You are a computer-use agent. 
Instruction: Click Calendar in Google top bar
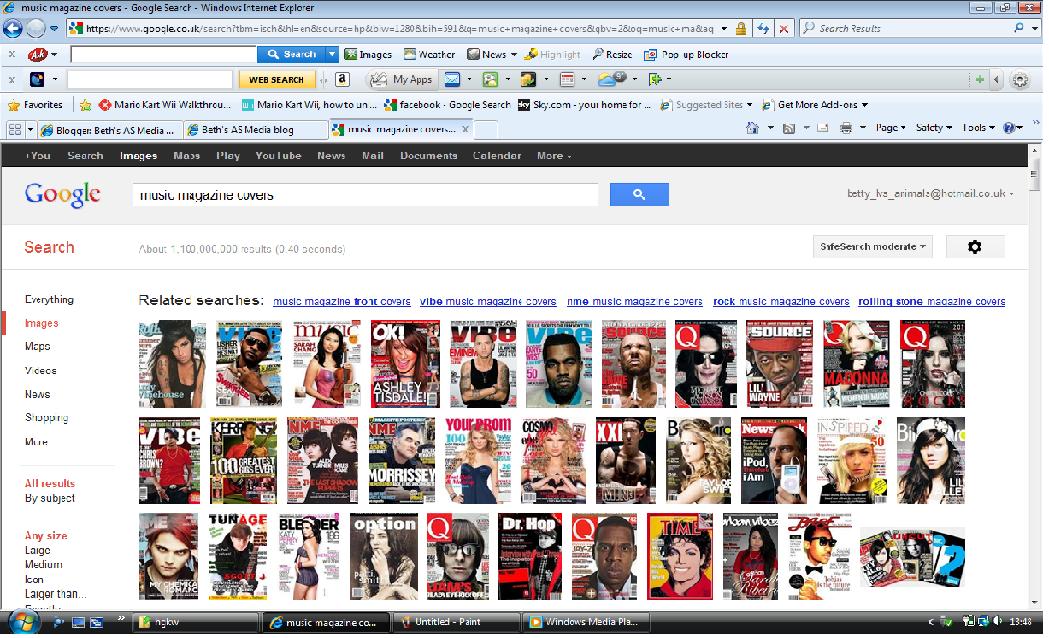[x=496, y=155]
